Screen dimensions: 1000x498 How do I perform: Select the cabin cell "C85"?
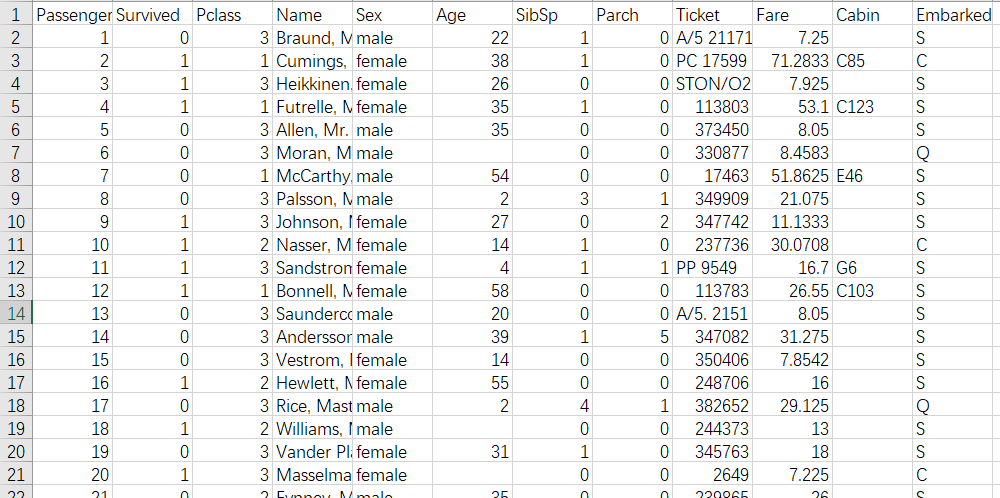[x=872, y=61]
